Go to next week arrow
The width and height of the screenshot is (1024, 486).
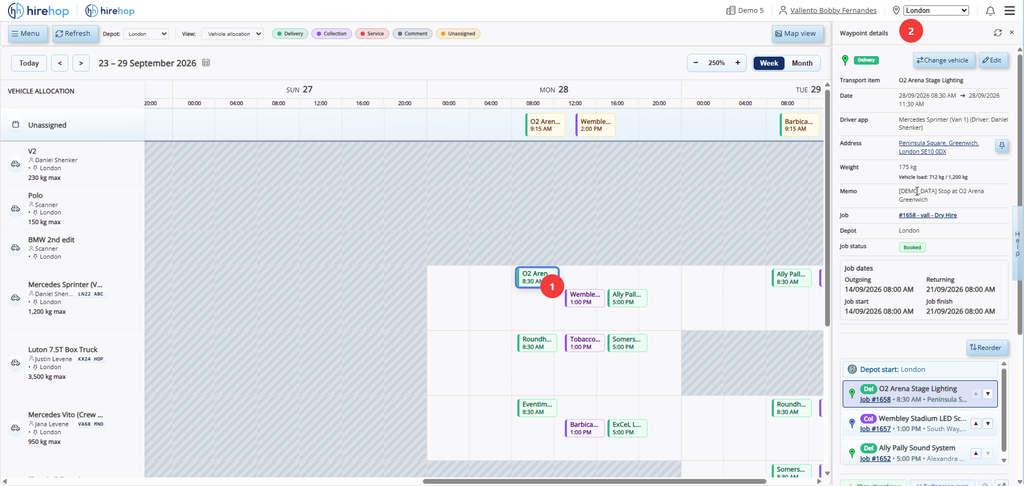[x=81, y=63]
